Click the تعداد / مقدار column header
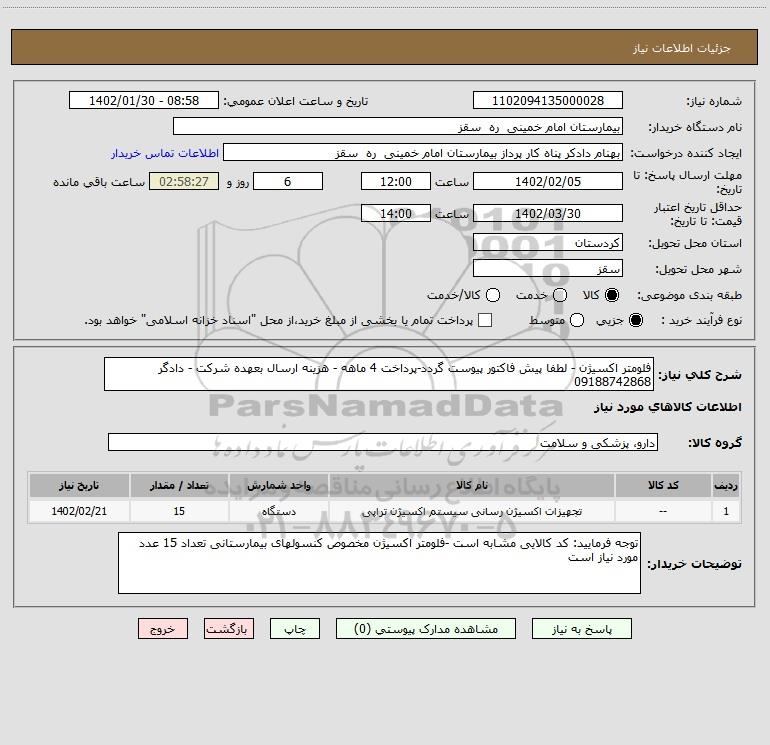The width and height of the screenshot is (770, 745). [179, 485]
